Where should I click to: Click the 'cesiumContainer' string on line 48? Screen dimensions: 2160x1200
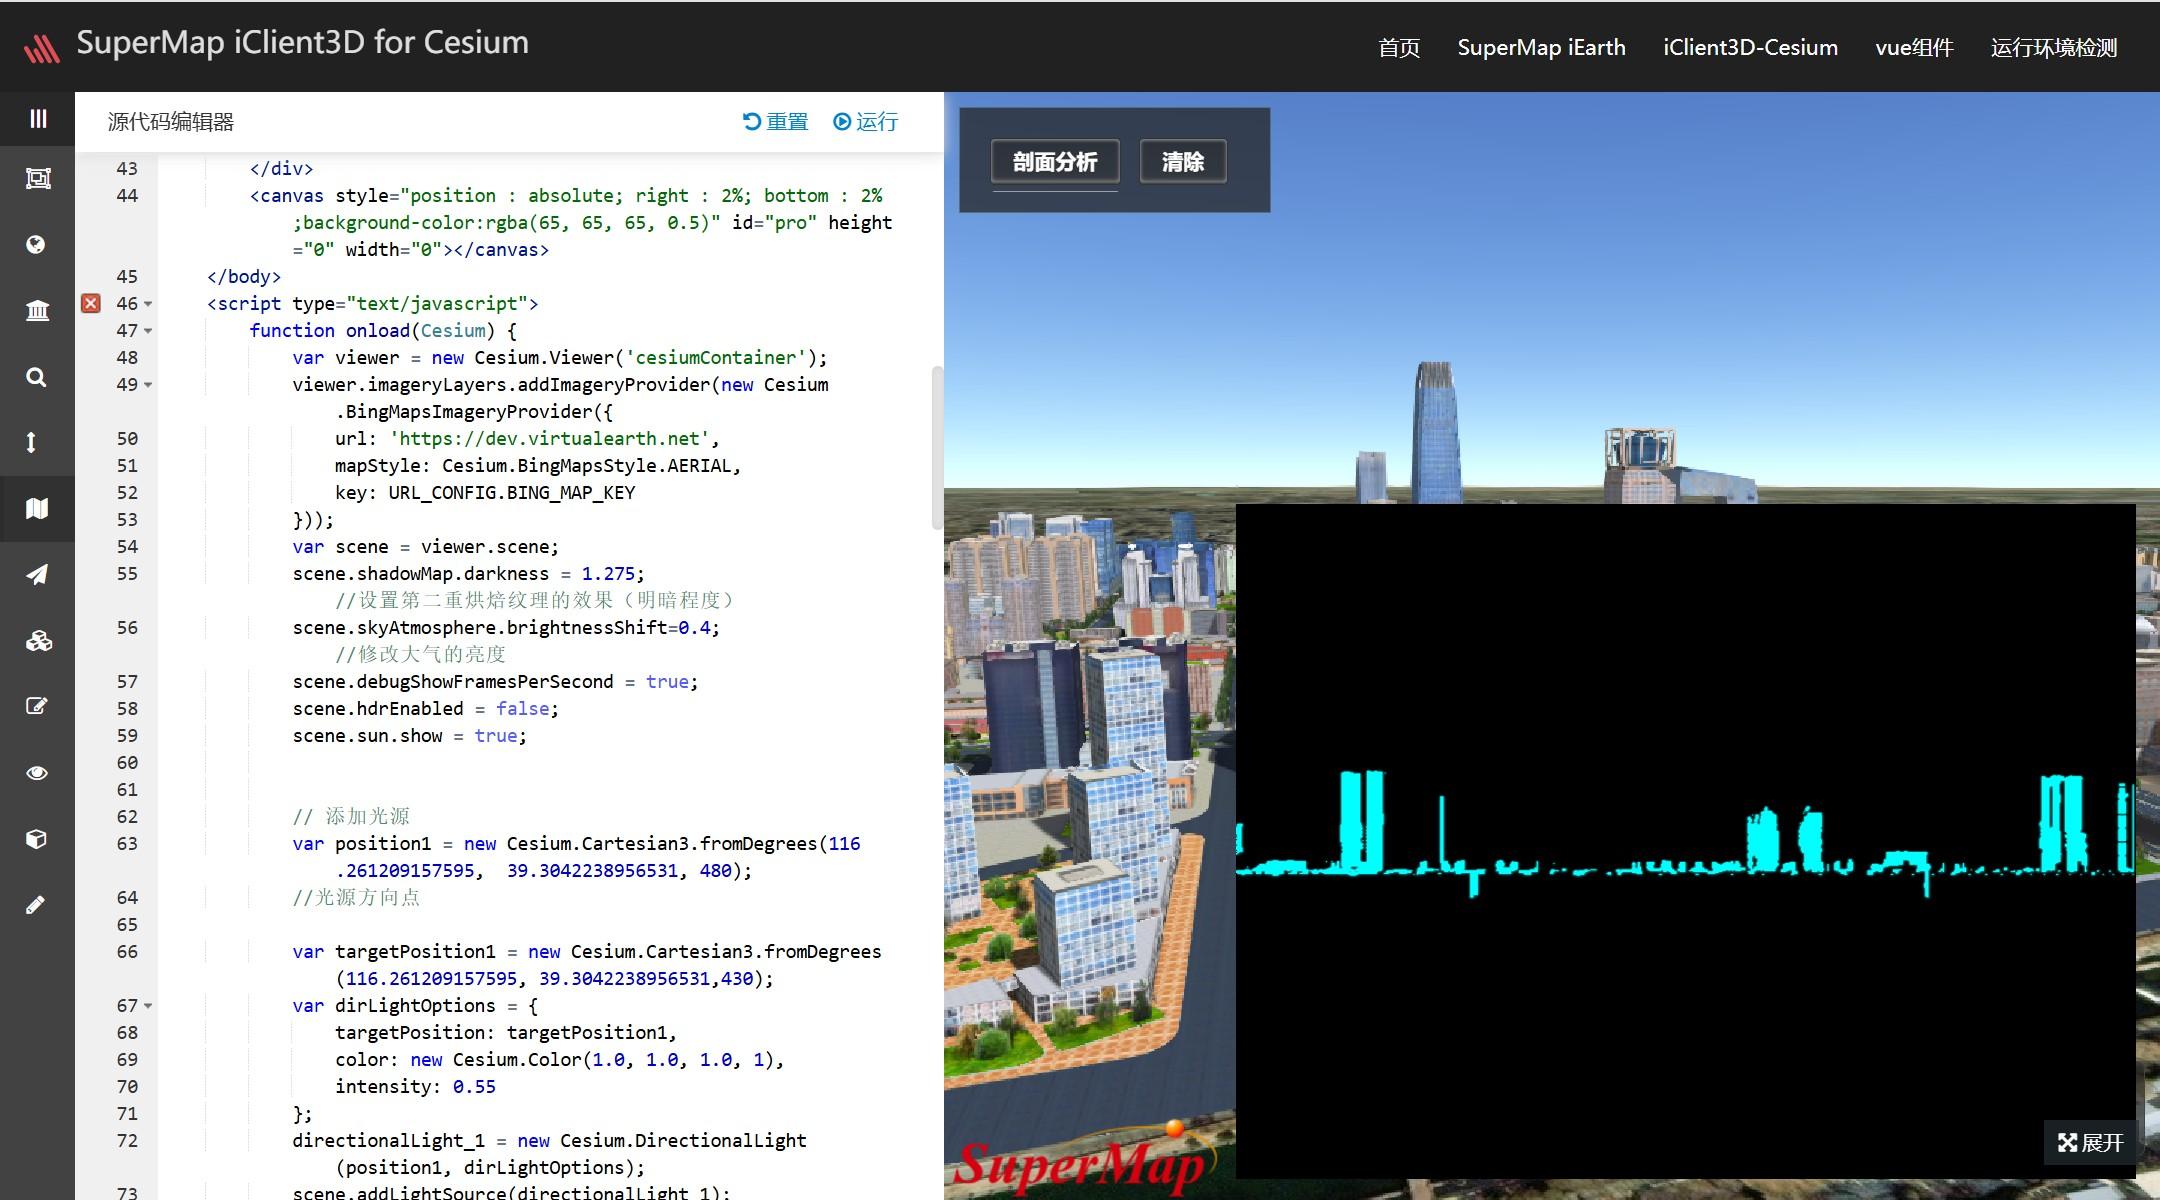click(716, 357)
